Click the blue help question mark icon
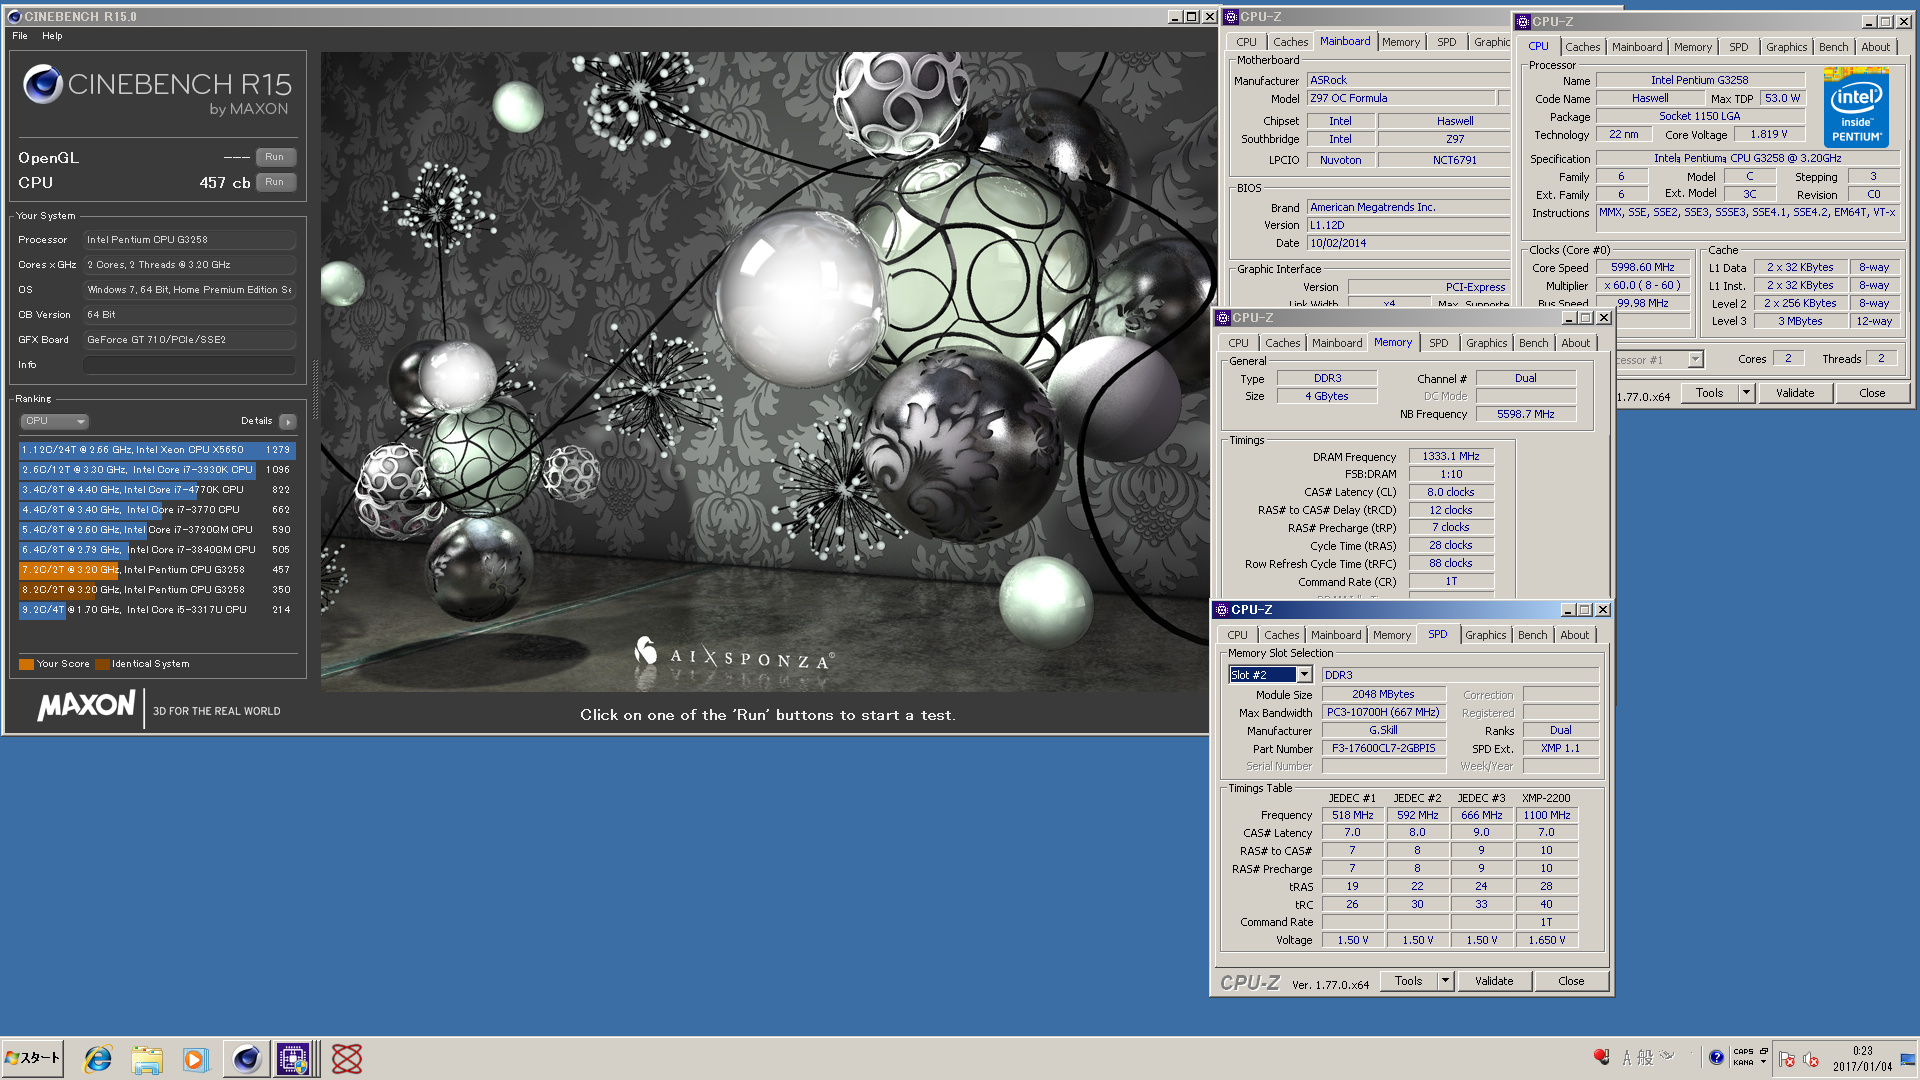 [1716, 1057]
